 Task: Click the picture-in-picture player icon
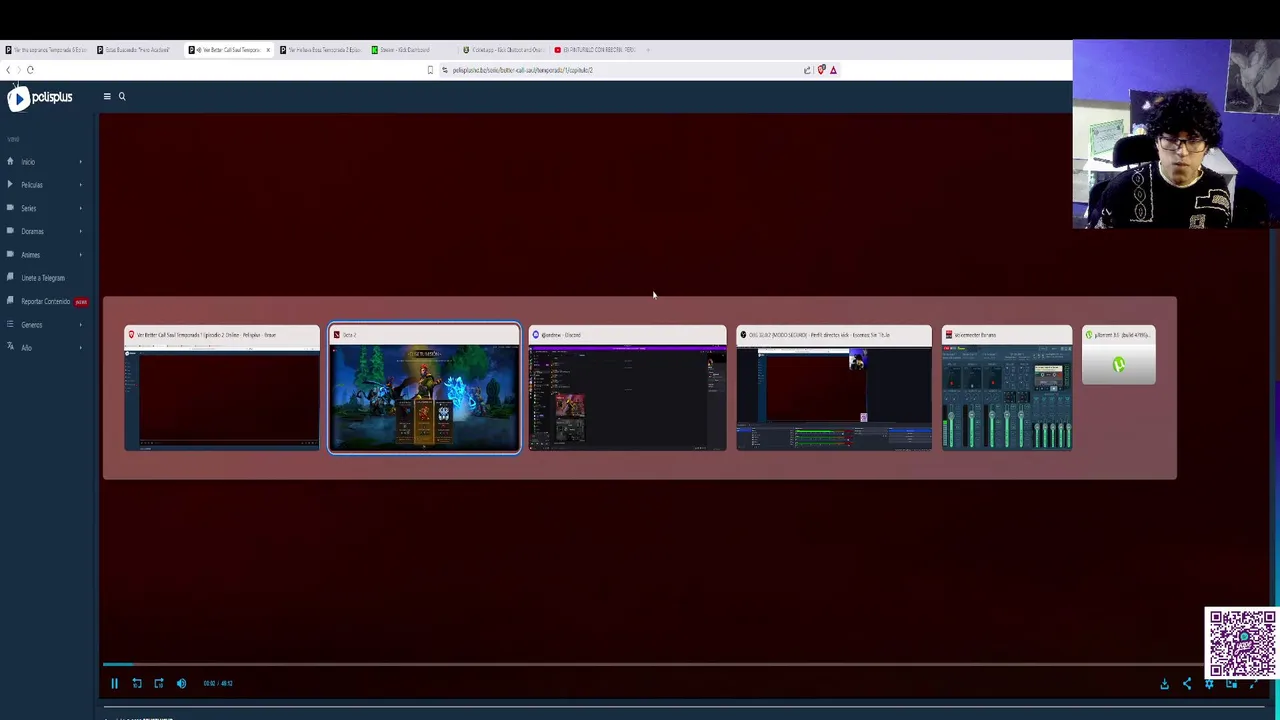(1231, 684)
